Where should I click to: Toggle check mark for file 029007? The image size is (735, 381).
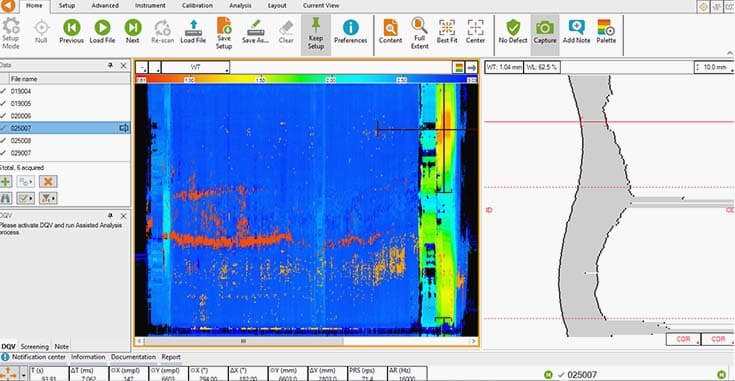pyautogui.click(x=3, y=153)
